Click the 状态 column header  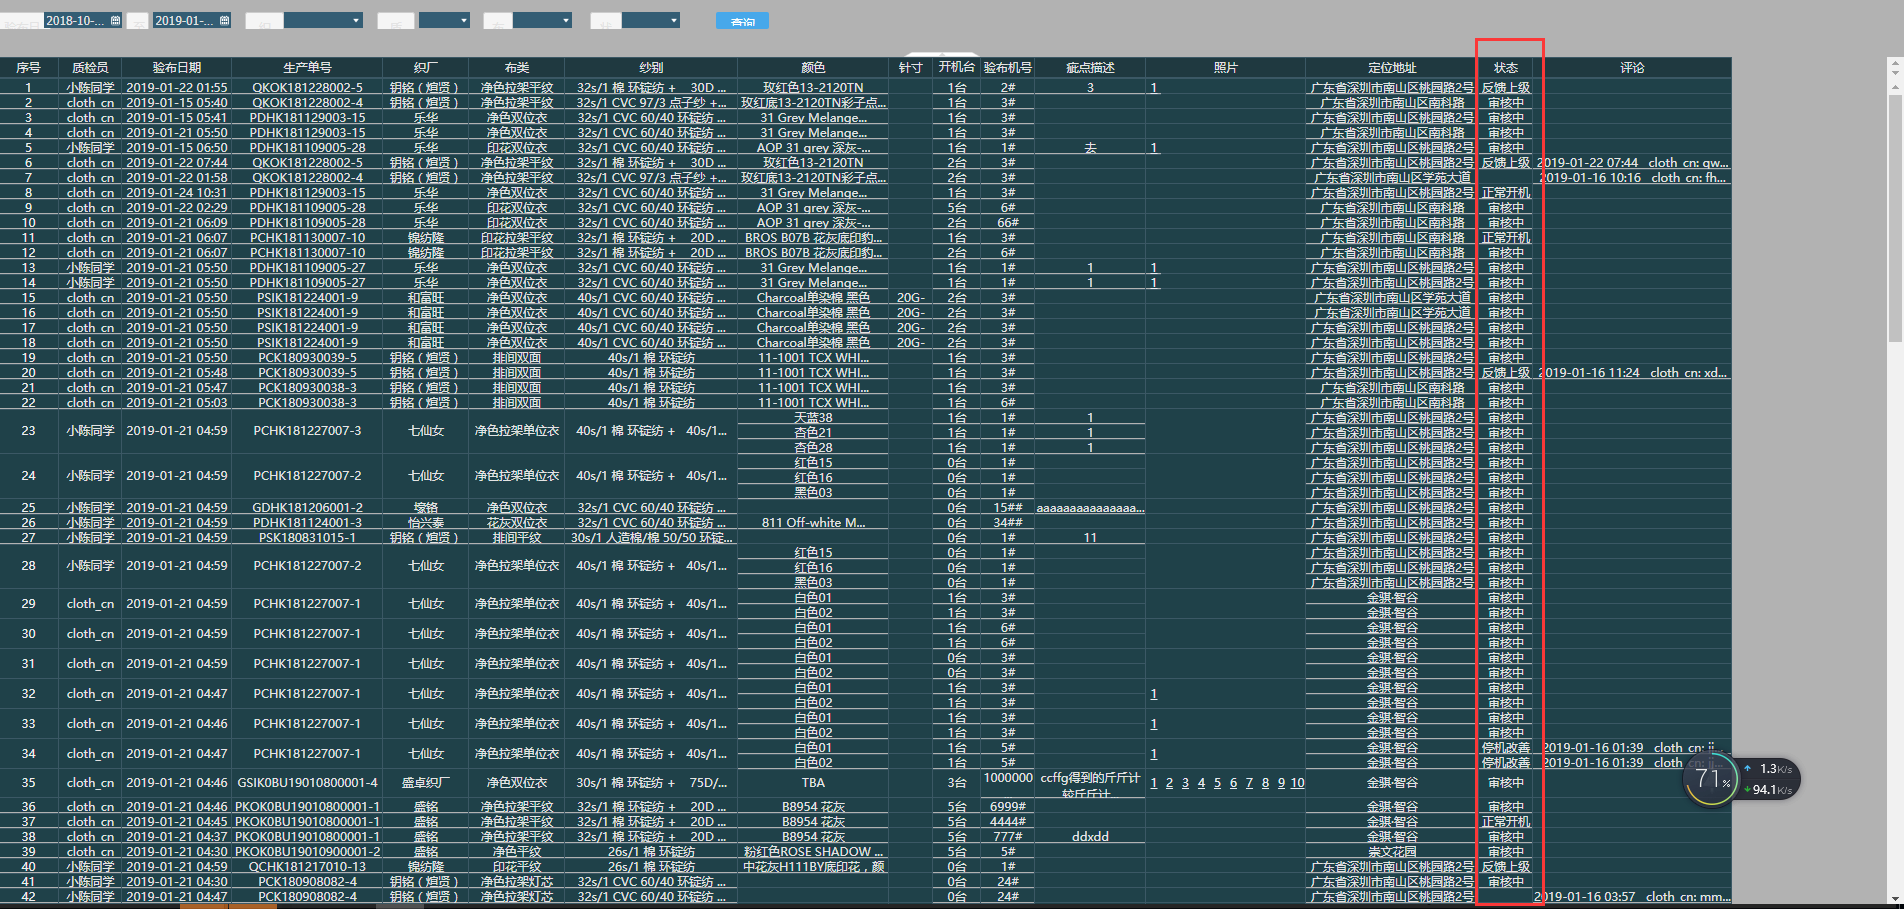tap(1506, 68)
